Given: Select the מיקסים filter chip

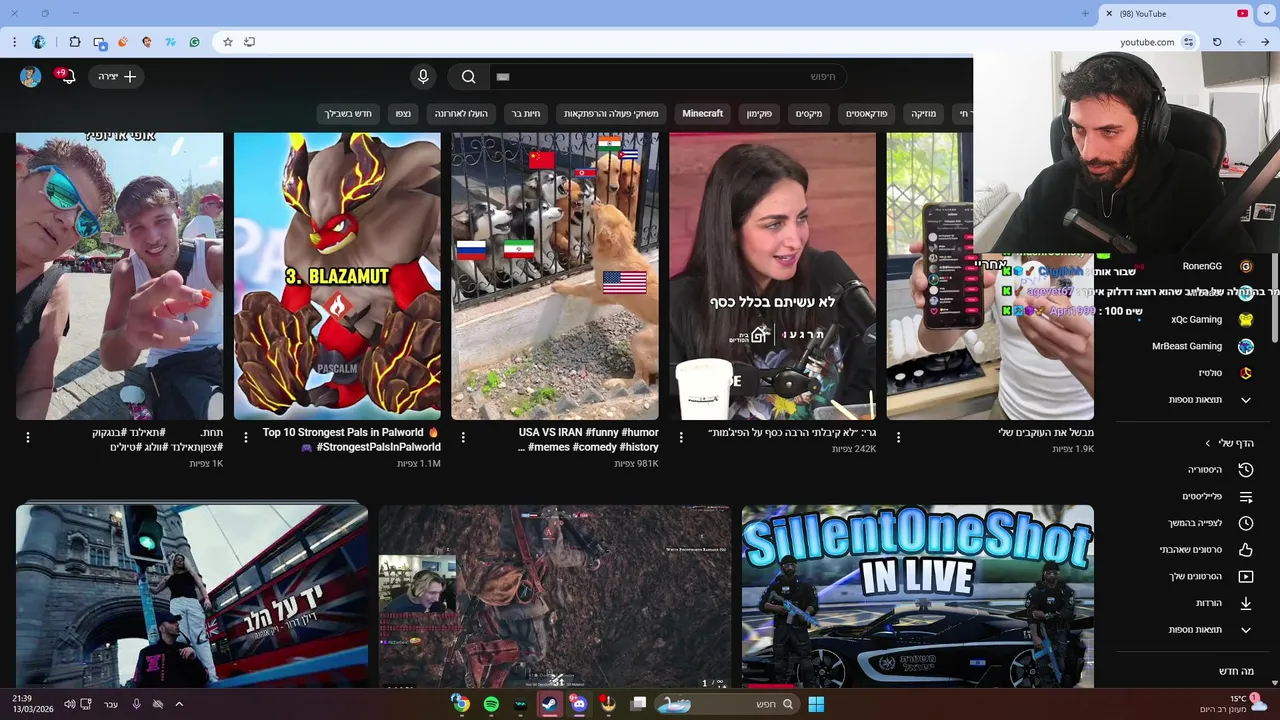Looking at the screenshot, I should (809, 113).
